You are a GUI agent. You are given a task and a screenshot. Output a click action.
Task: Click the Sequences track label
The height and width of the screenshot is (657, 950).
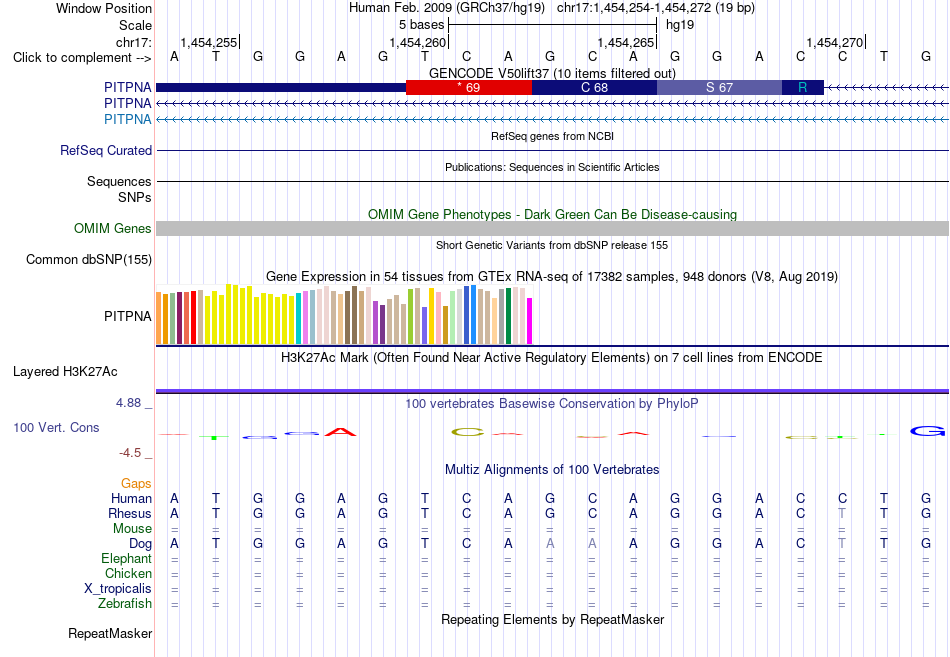[x=119, y=181]
